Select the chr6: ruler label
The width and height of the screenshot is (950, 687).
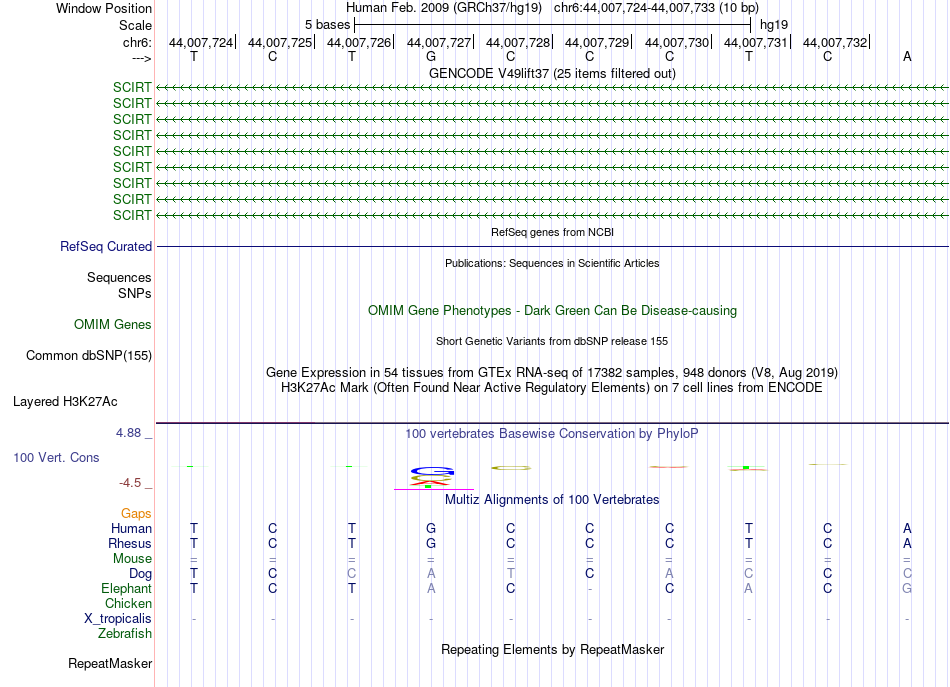137,42
